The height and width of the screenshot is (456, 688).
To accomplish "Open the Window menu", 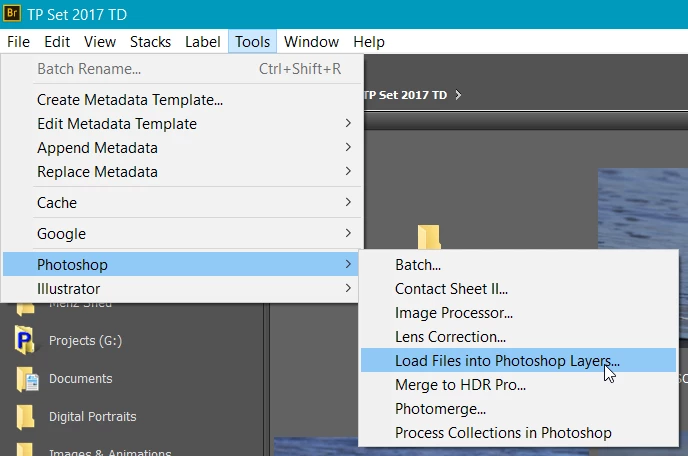I will (312, 42).
